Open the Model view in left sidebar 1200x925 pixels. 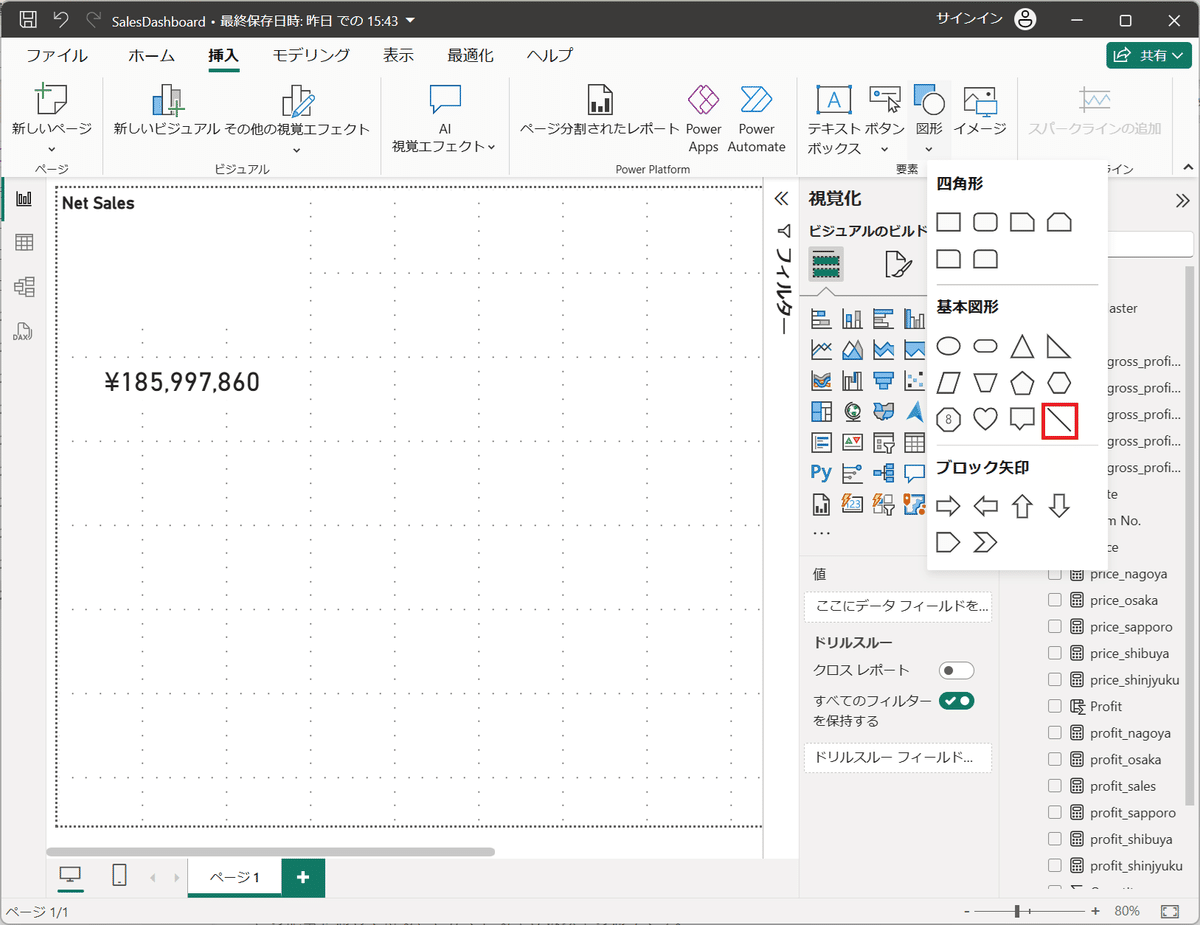(x=24, y=287)
